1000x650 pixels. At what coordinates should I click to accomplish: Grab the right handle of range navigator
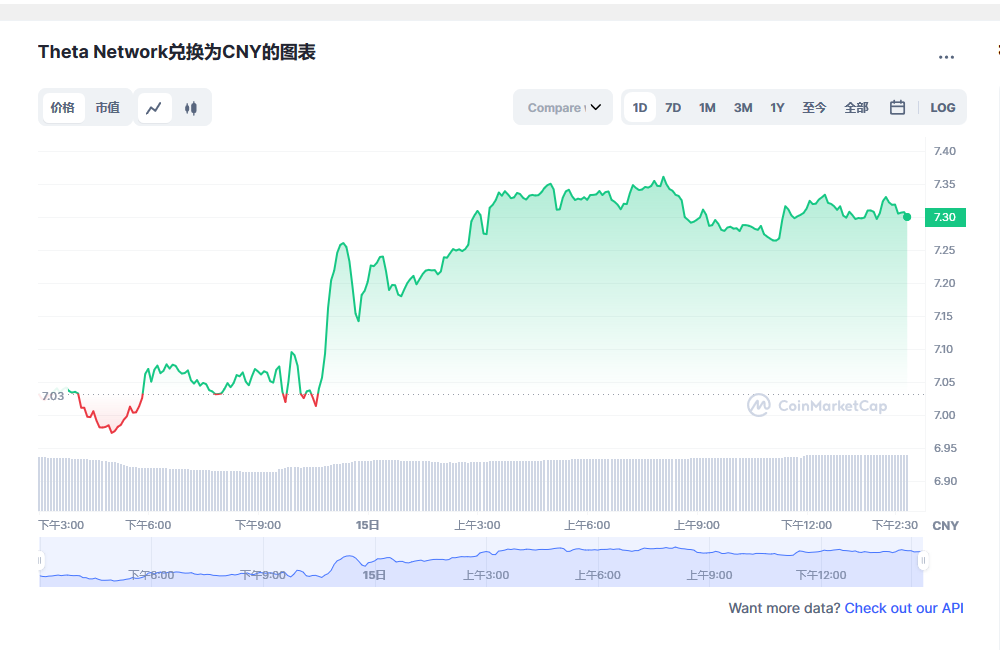[x=923, y=561]
